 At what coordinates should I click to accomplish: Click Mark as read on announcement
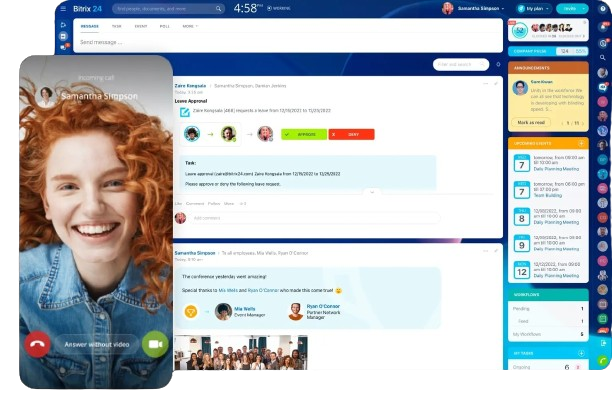[531, 123]
